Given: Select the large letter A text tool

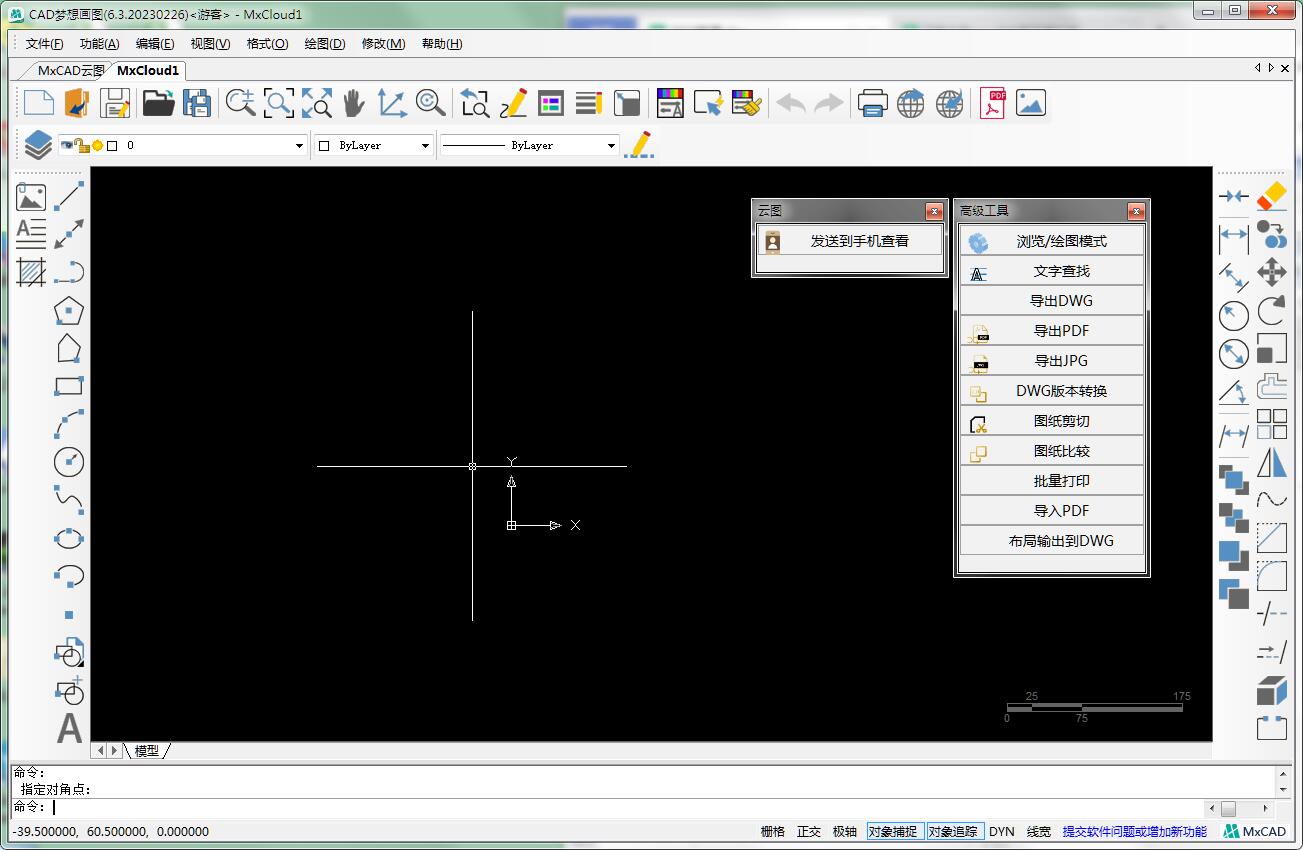Looking at the screenshot, I should click(69, 728).
